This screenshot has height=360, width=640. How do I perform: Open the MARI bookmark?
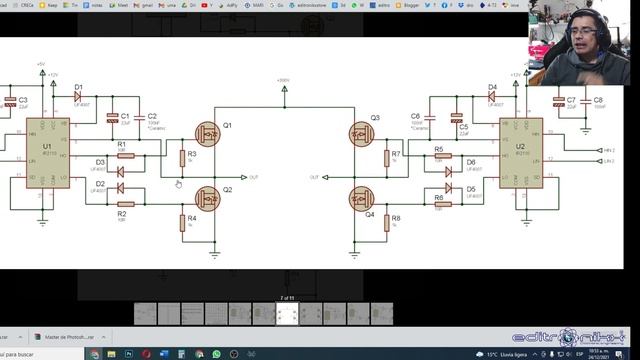(x=254, y=5)
